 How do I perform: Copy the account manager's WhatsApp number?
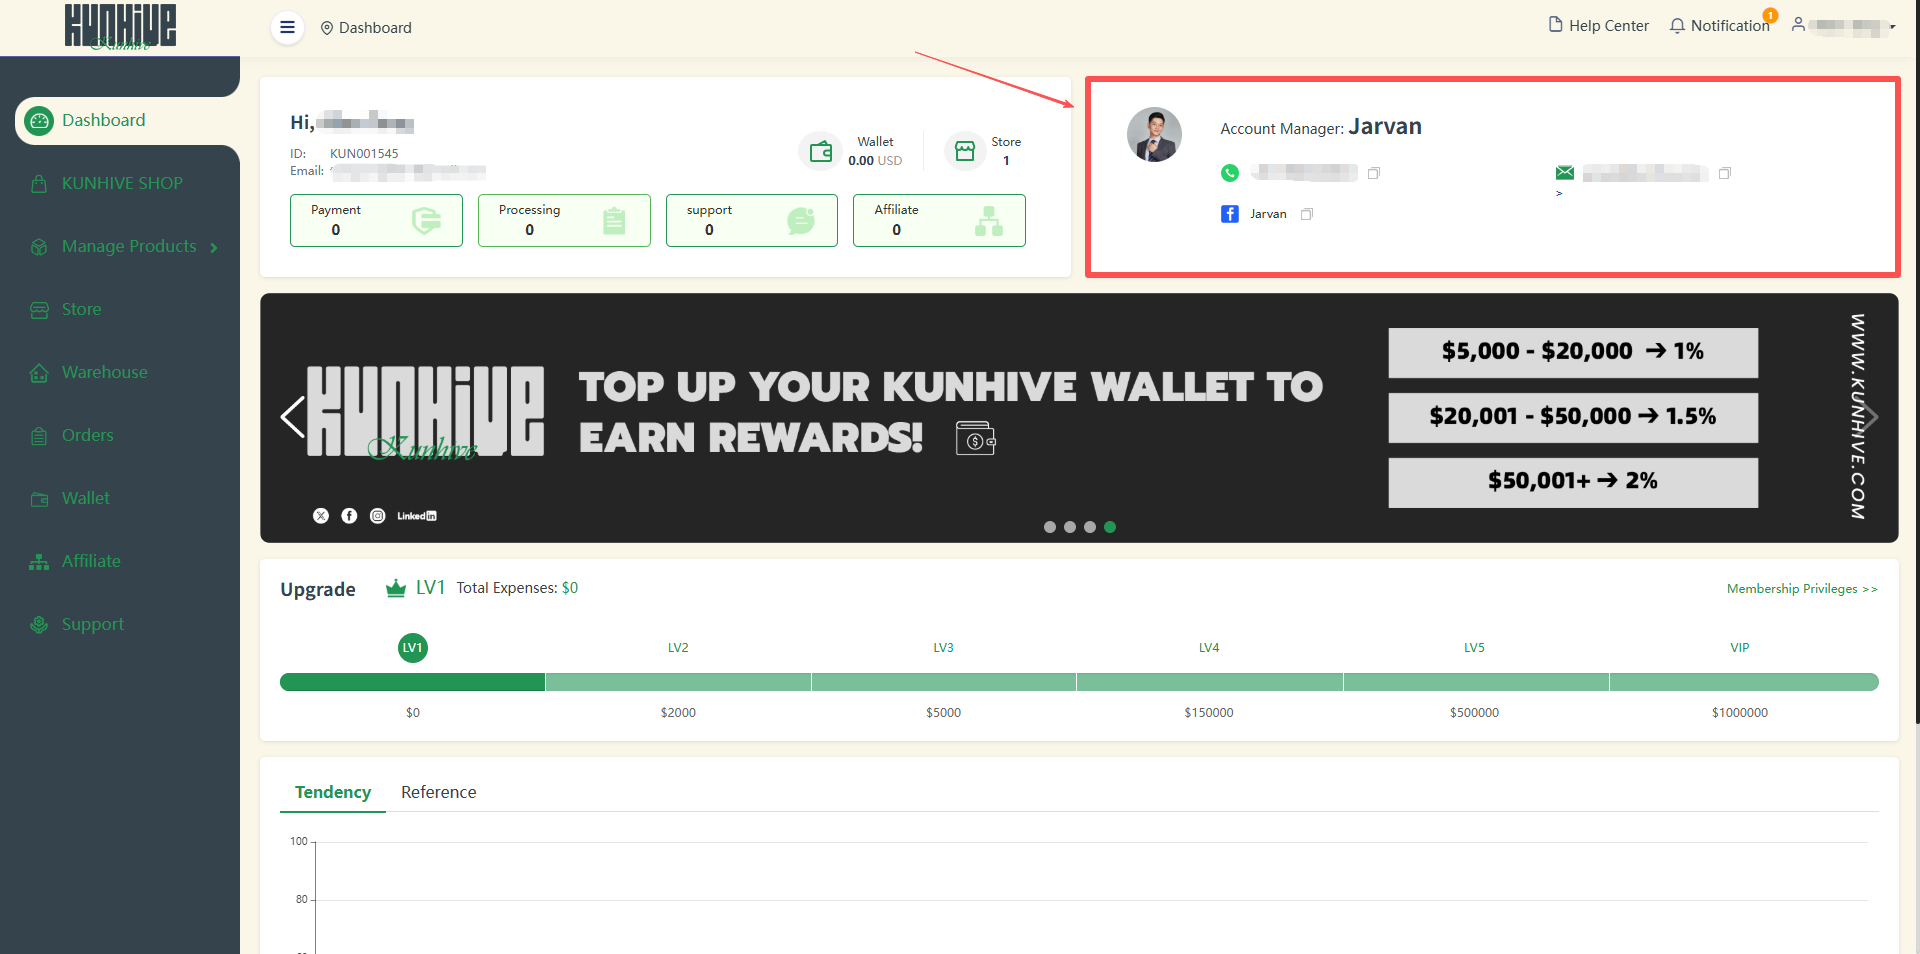(1374, 173)
